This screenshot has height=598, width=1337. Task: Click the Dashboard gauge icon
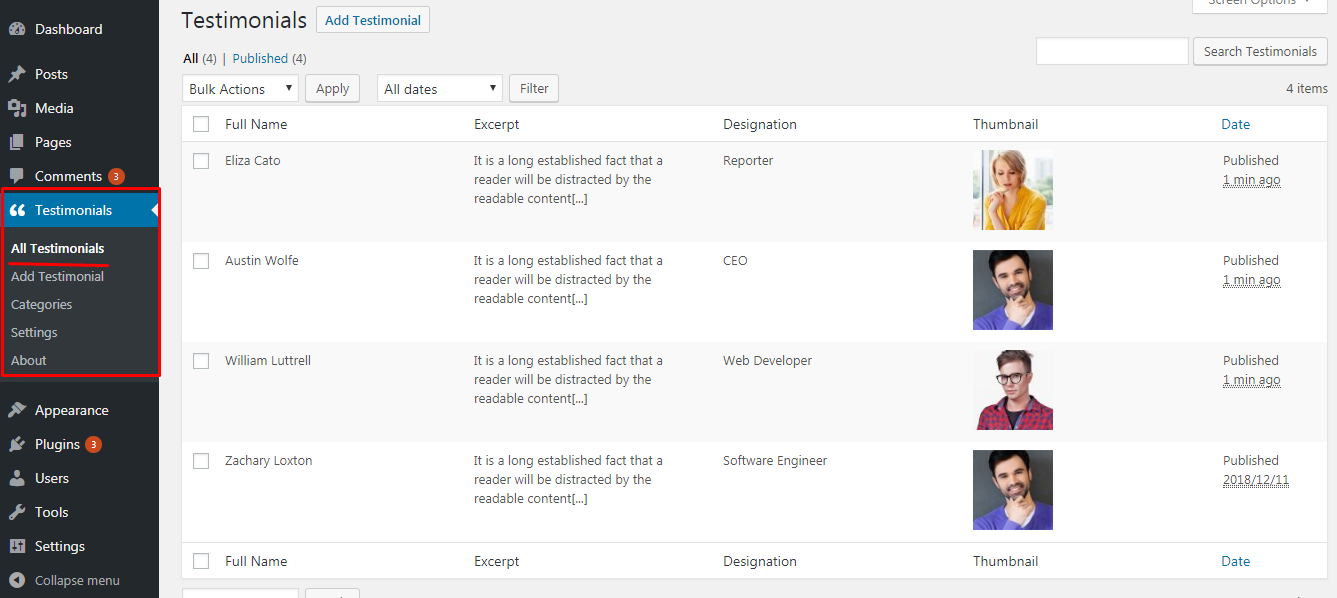17,29
